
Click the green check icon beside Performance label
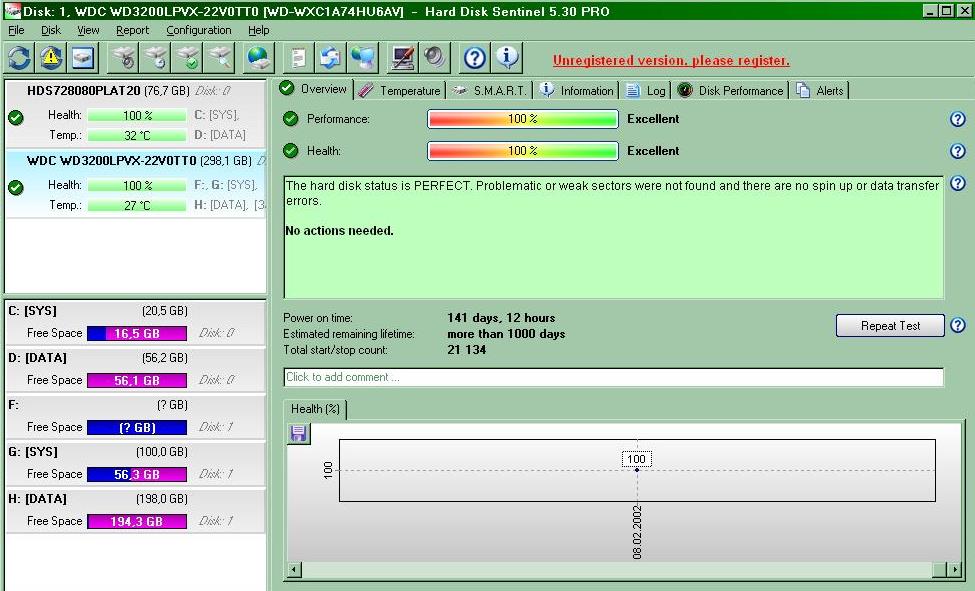tap(290, 118)
